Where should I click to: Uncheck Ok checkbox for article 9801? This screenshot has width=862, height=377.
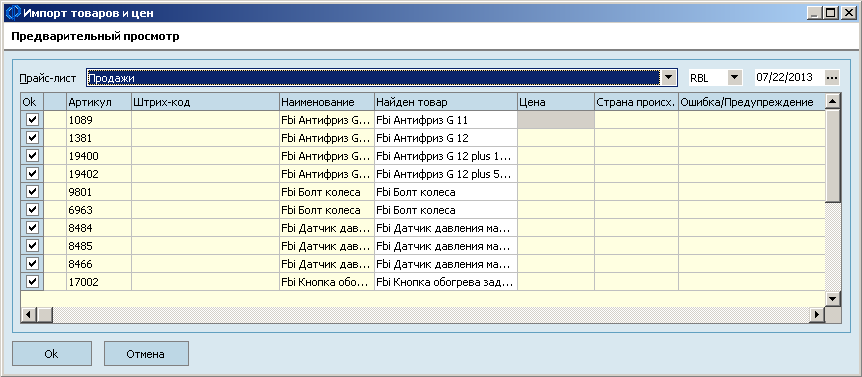[x=32, y=192]
